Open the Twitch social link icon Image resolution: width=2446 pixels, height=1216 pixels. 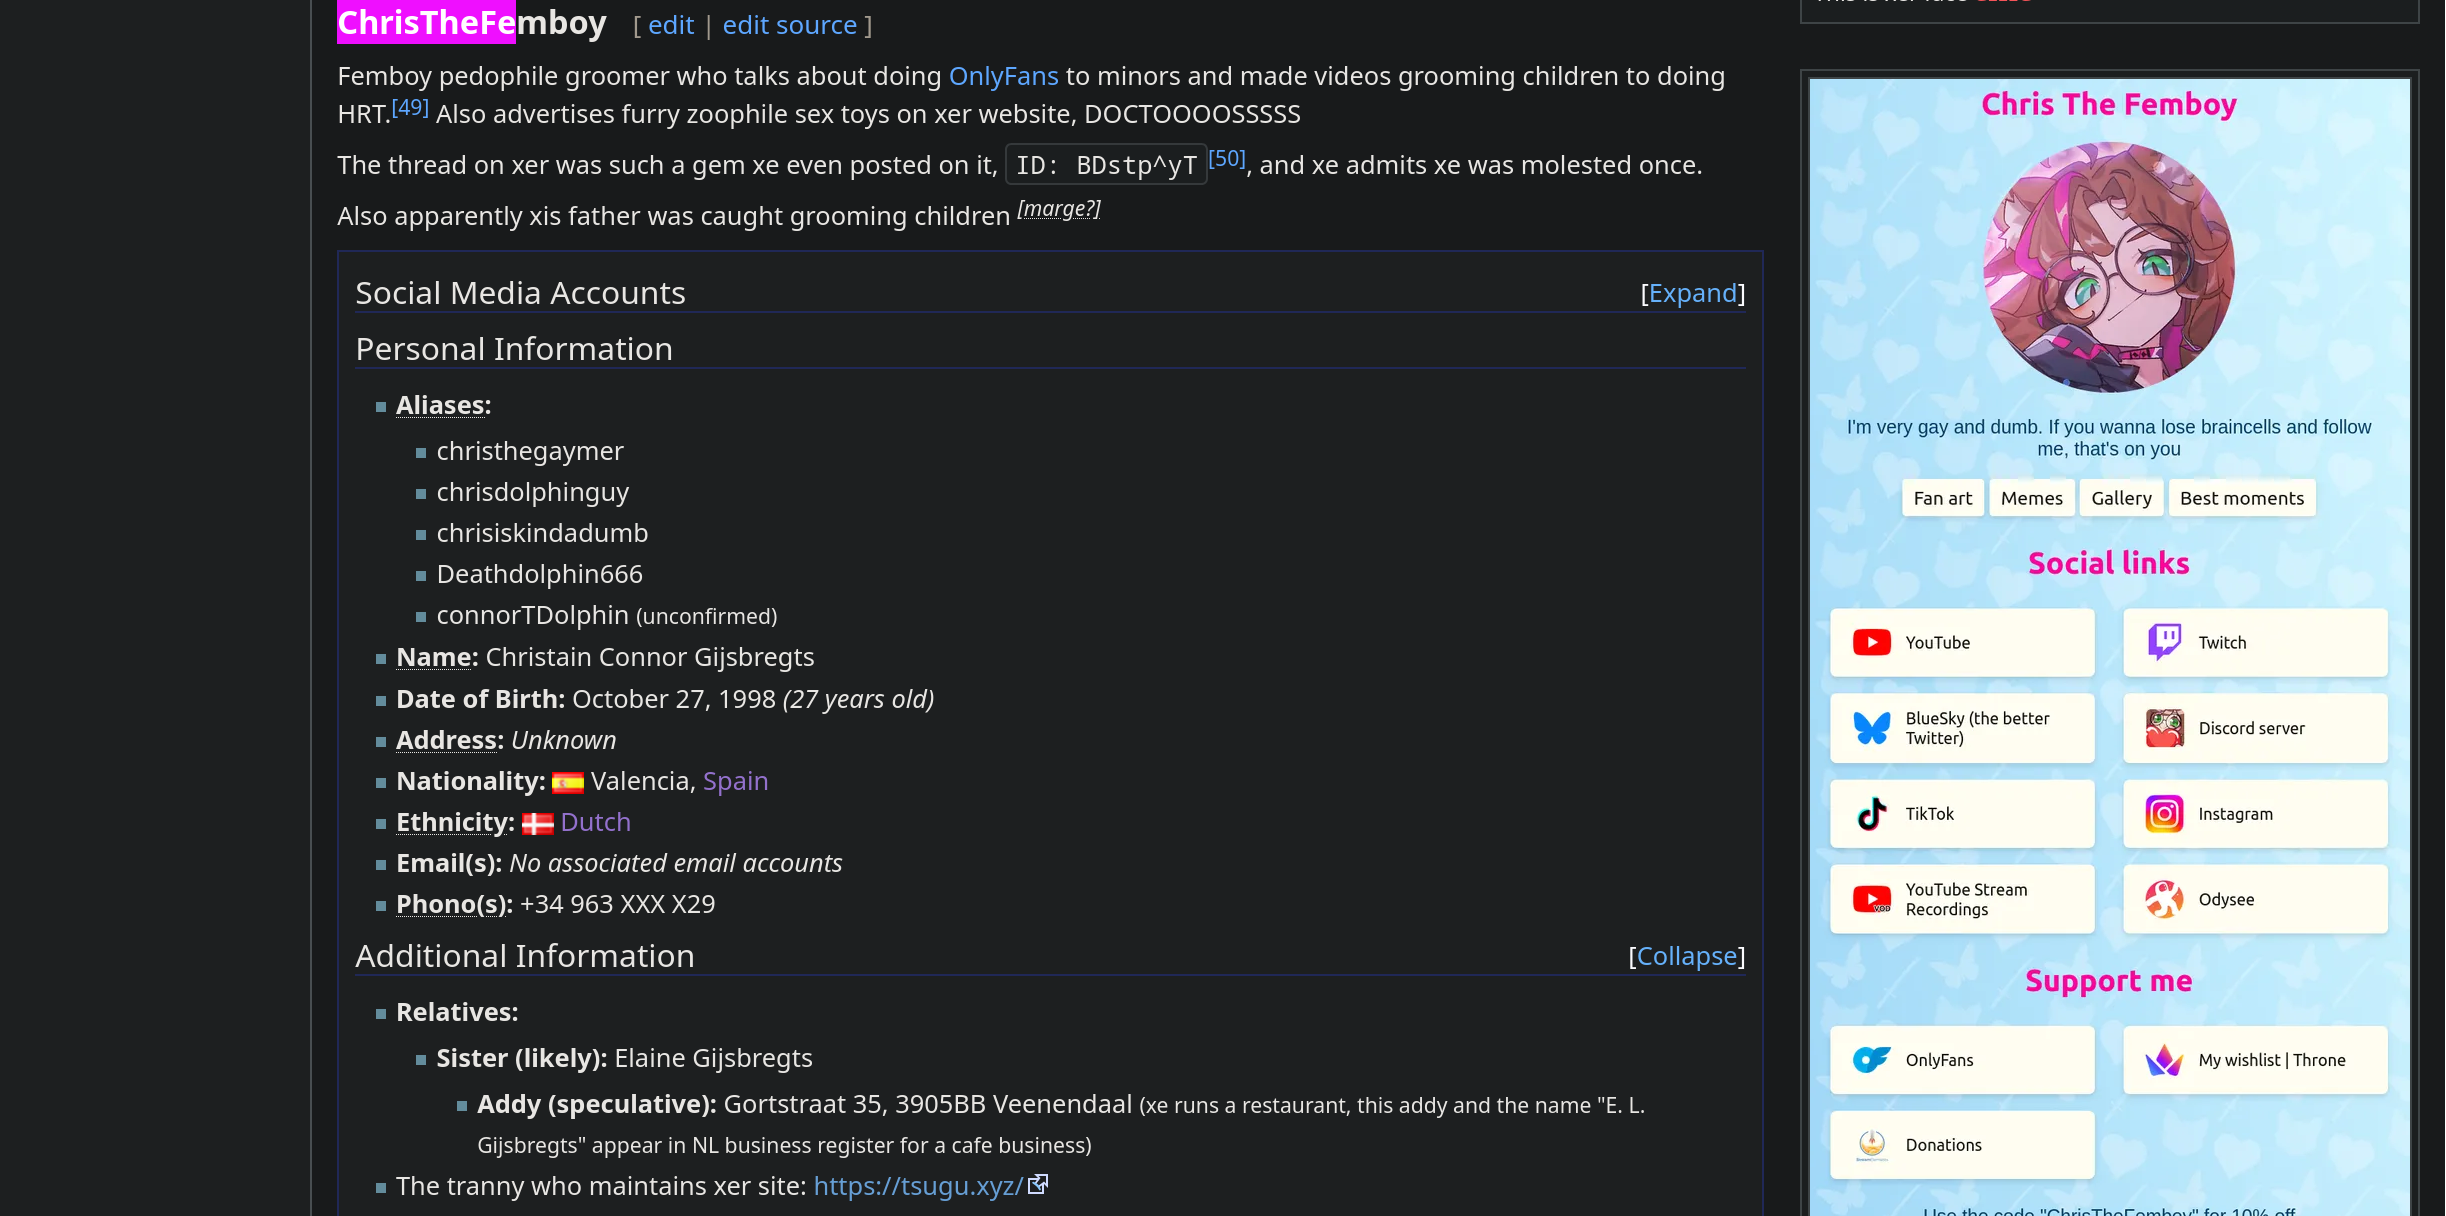(2164, 642)
